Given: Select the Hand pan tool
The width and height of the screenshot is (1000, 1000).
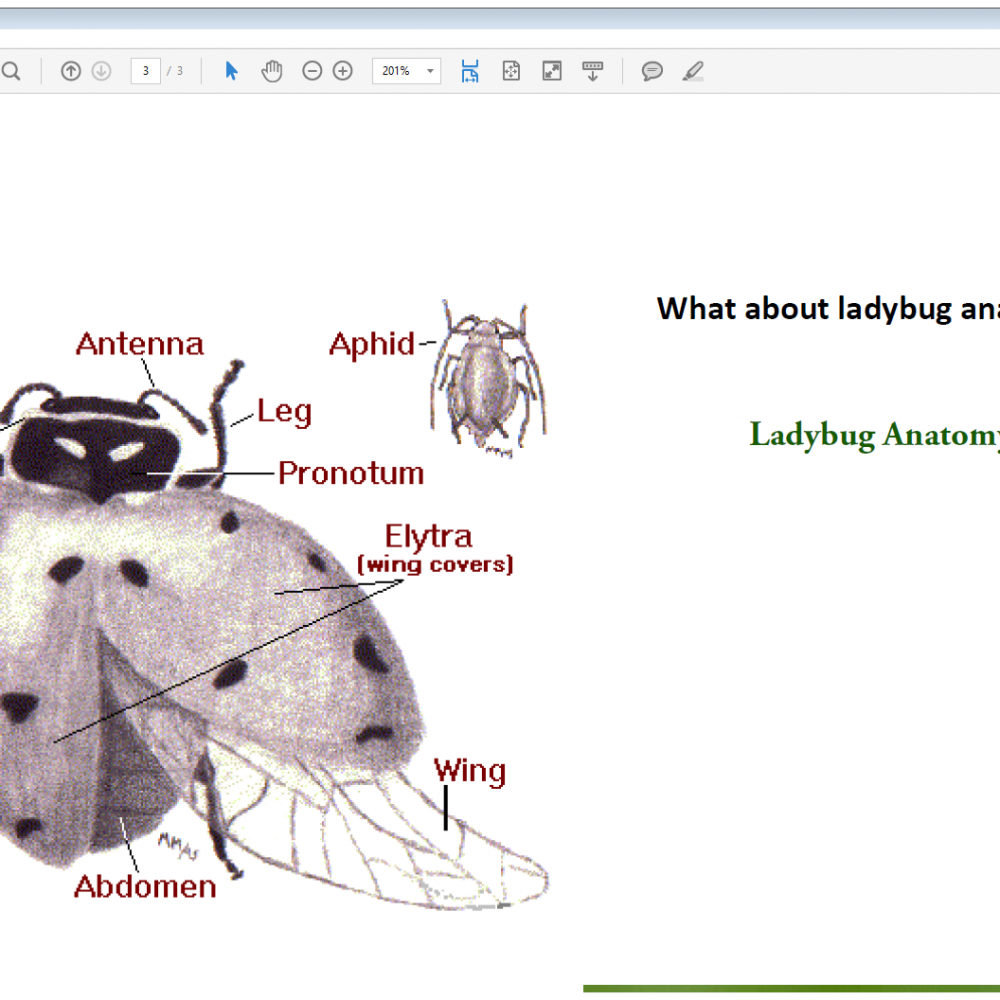Looking at the screenshot, I should 272,71.
